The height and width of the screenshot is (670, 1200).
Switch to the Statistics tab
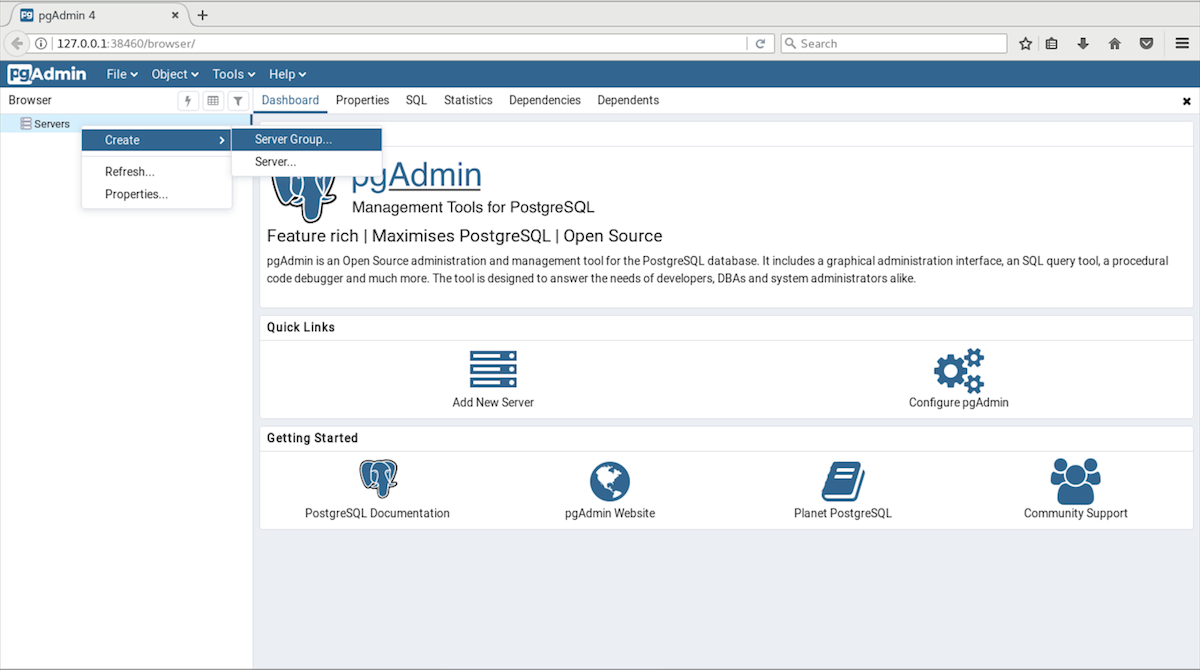[x=468, y=100]
